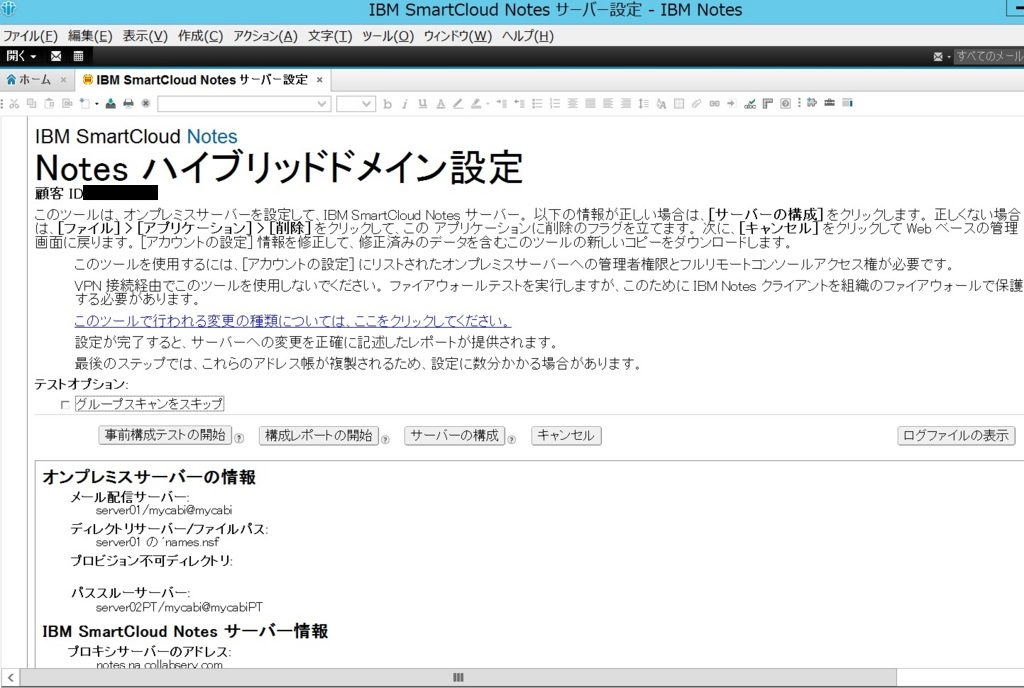The width and height of the screenshot is (1024, 688).
Task: Click the insert table icon
Action: 679,103
